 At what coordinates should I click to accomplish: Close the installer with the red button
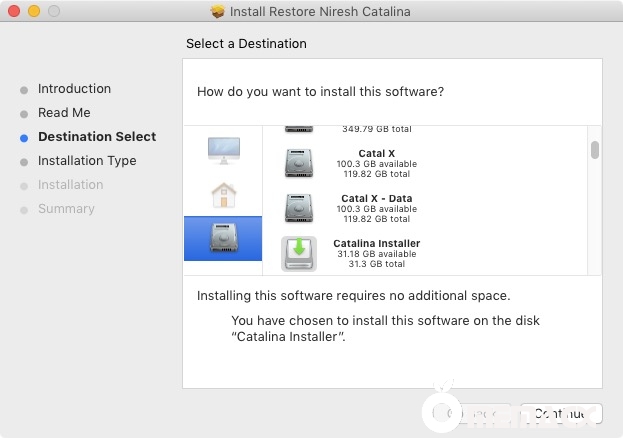(14, 12)
